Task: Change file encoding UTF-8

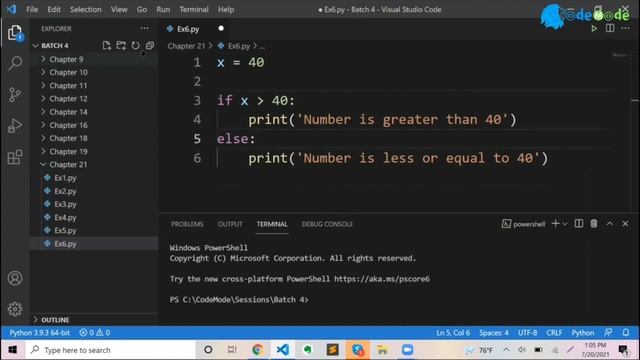Action: [x=527, y=333]
